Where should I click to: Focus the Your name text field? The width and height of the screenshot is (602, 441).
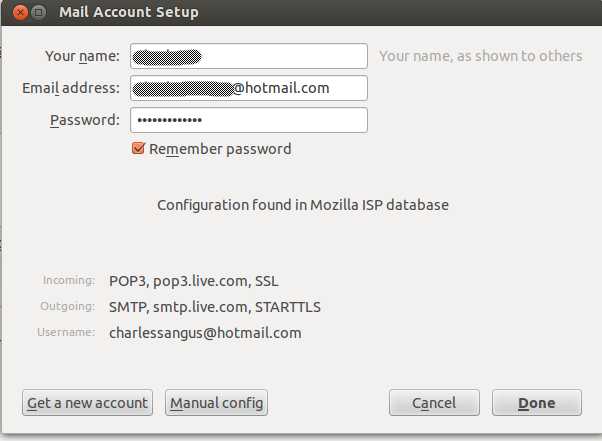click(249, 56)
